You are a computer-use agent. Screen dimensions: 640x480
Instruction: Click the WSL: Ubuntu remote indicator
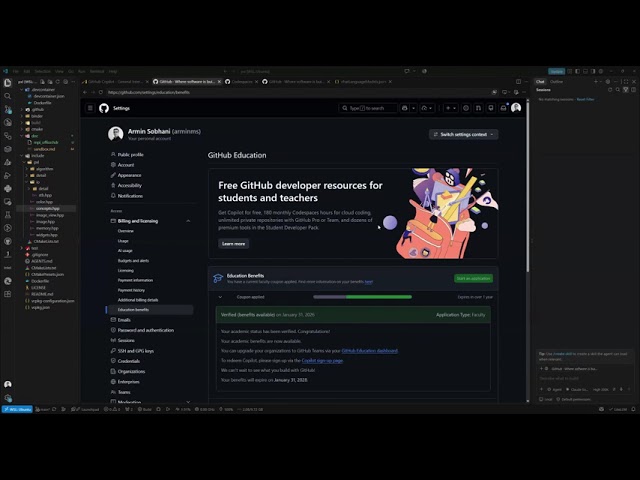click(17, 409)
